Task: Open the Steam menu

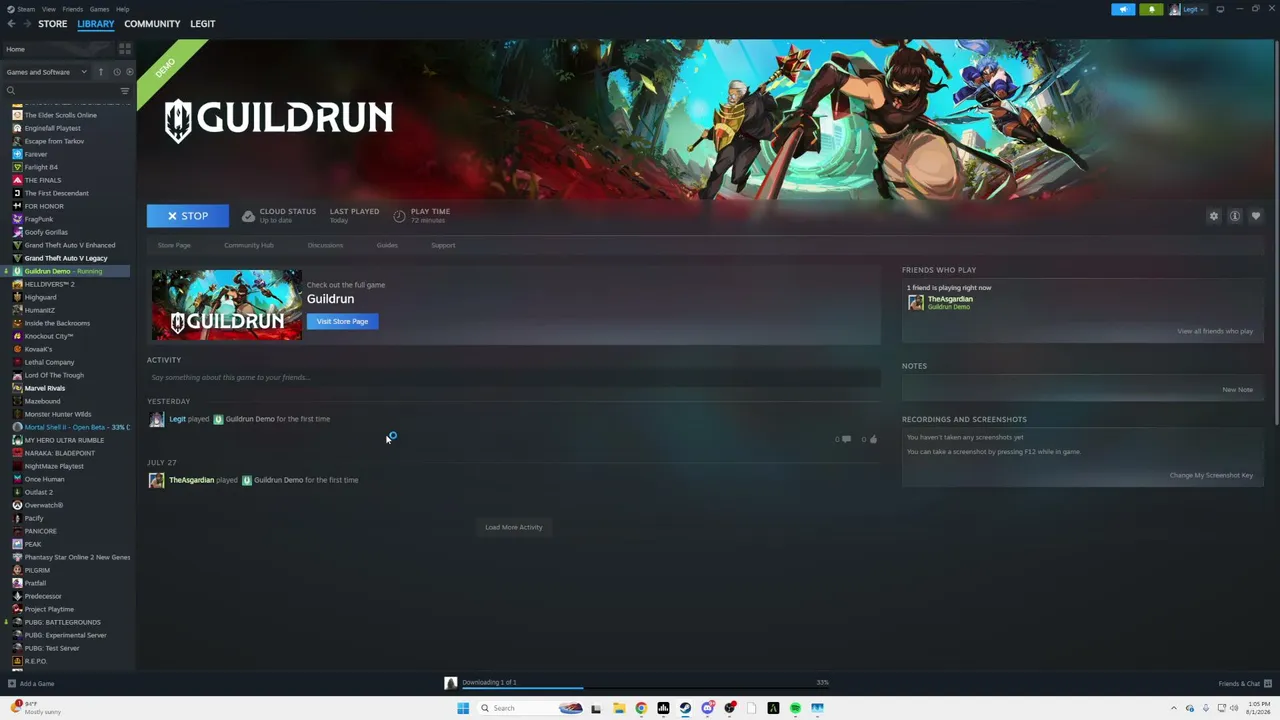Action: 25,9
